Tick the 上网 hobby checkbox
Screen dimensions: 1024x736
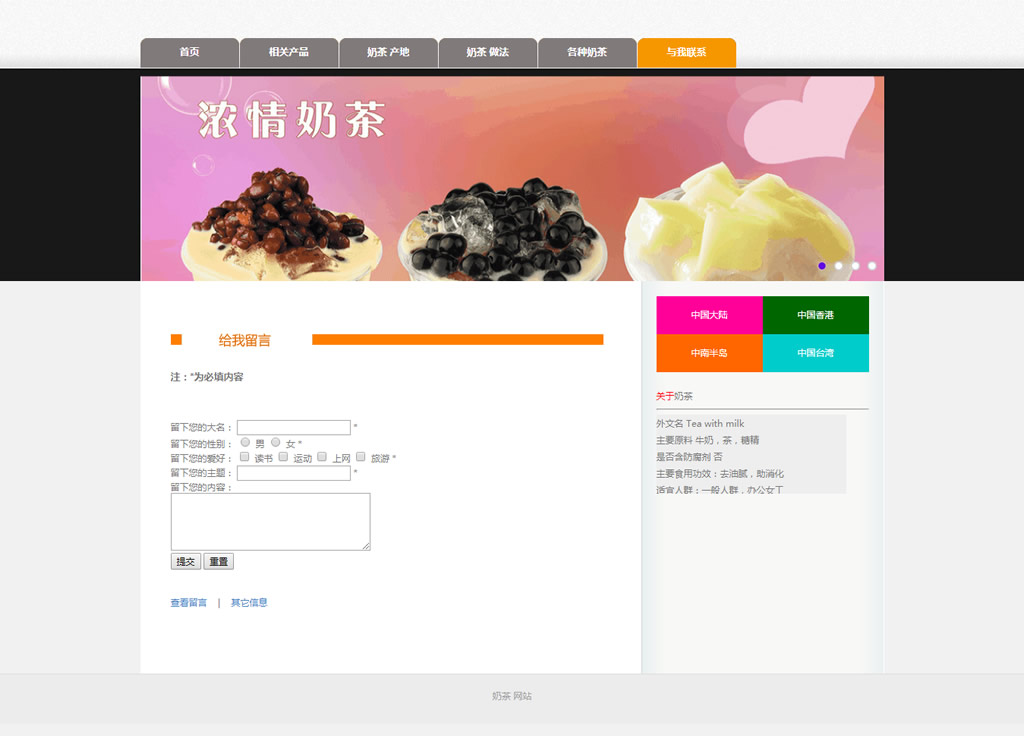tap(322, 457)
